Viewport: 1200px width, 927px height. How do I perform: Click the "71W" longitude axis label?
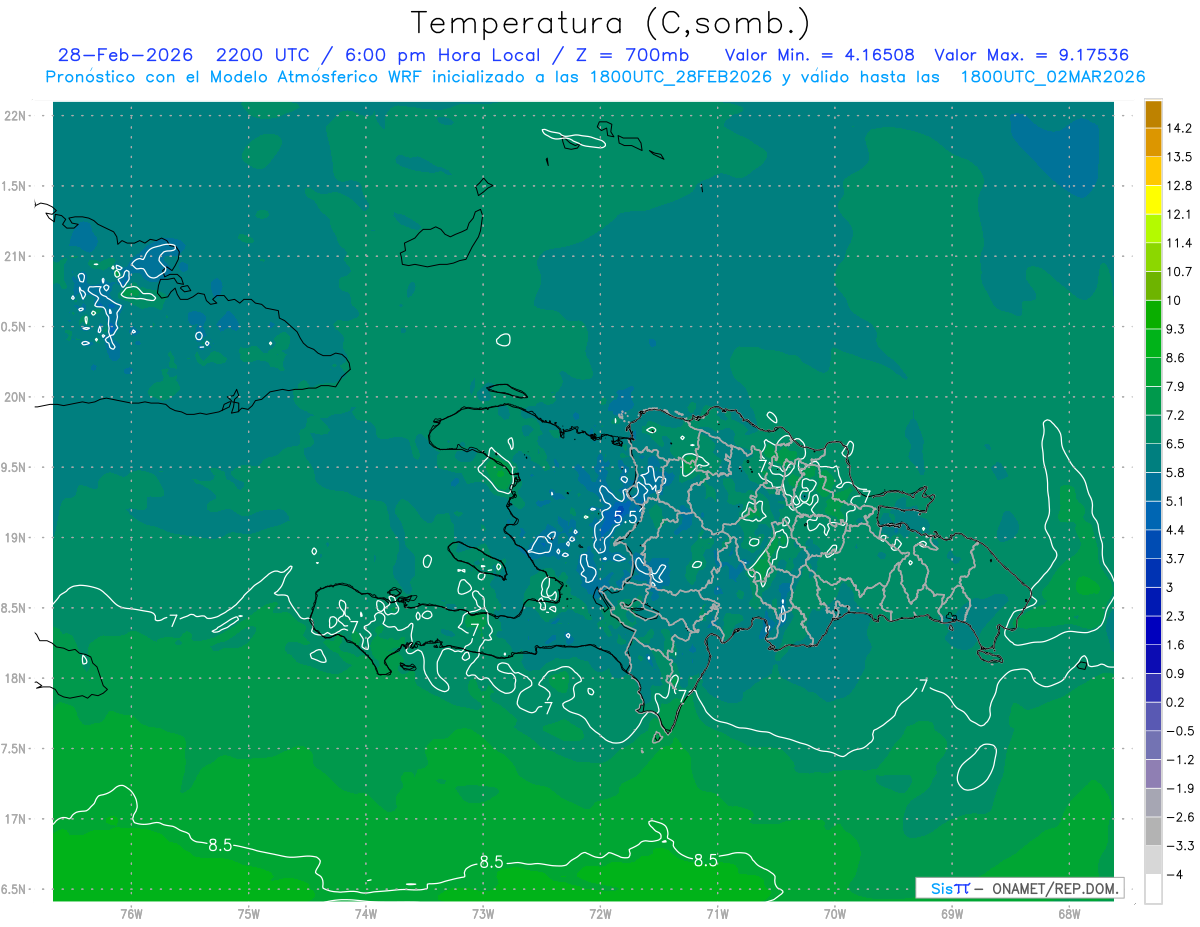(717, 913)
